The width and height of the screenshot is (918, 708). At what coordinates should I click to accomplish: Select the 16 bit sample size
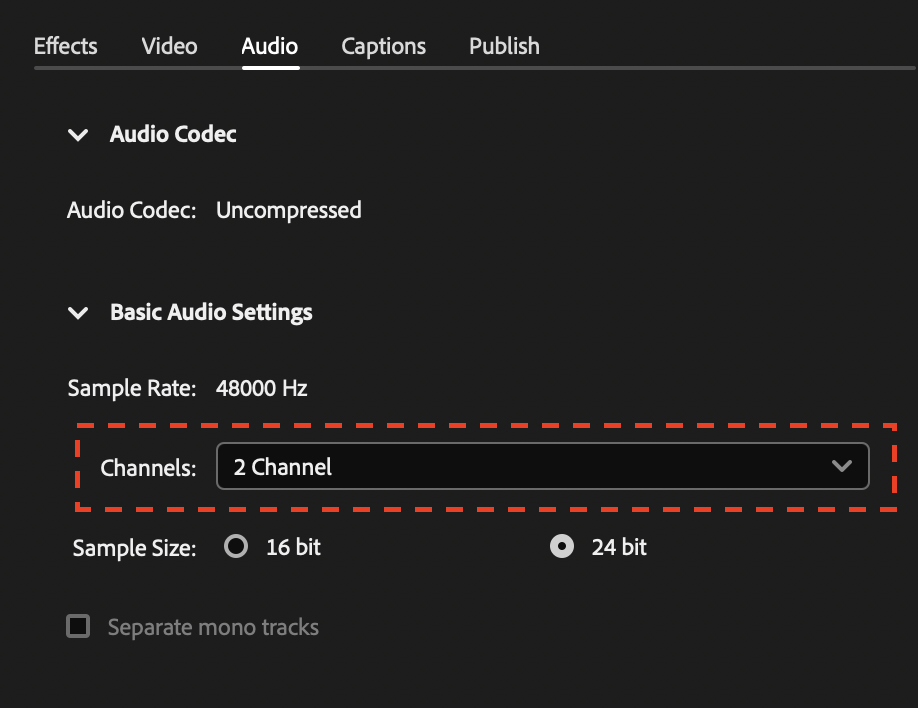[236, 546]
